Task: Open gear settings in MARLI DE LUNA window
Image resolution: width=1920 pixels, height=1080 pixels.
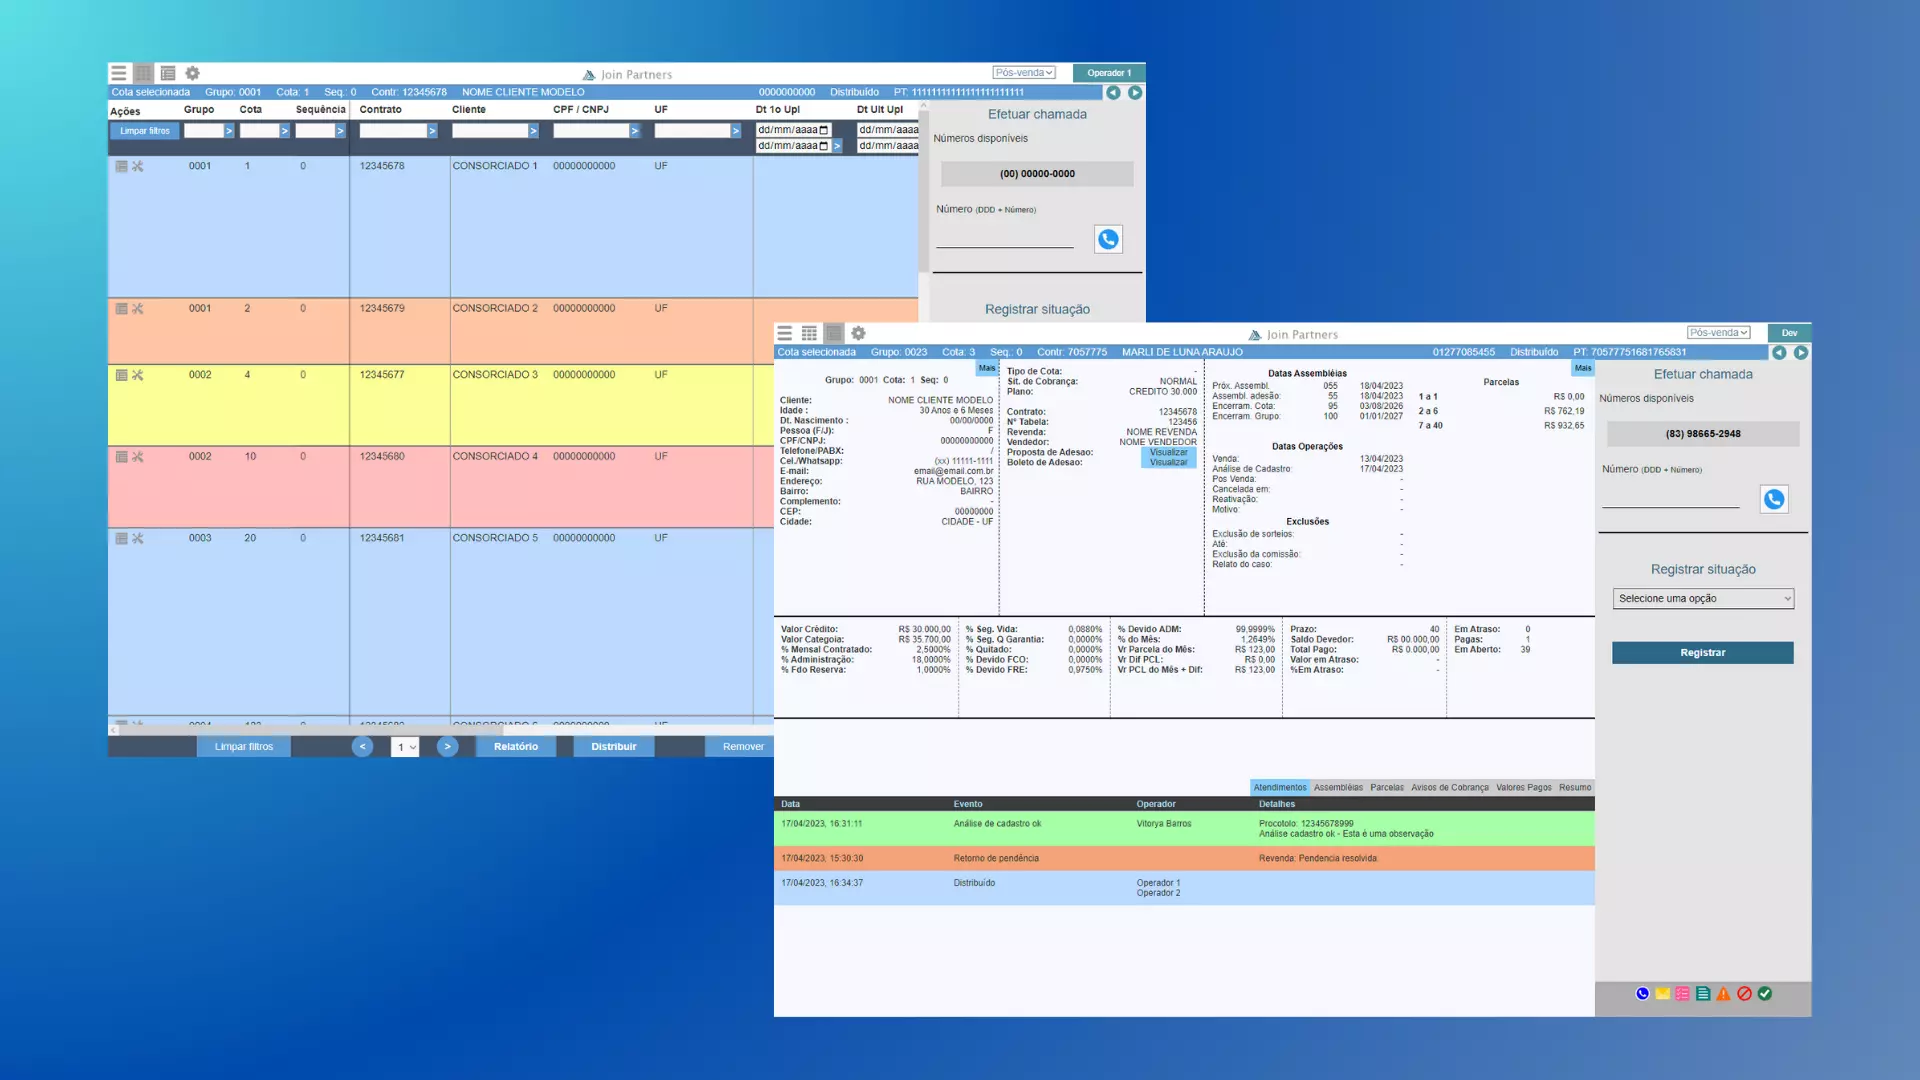Action: coord(858,333)
